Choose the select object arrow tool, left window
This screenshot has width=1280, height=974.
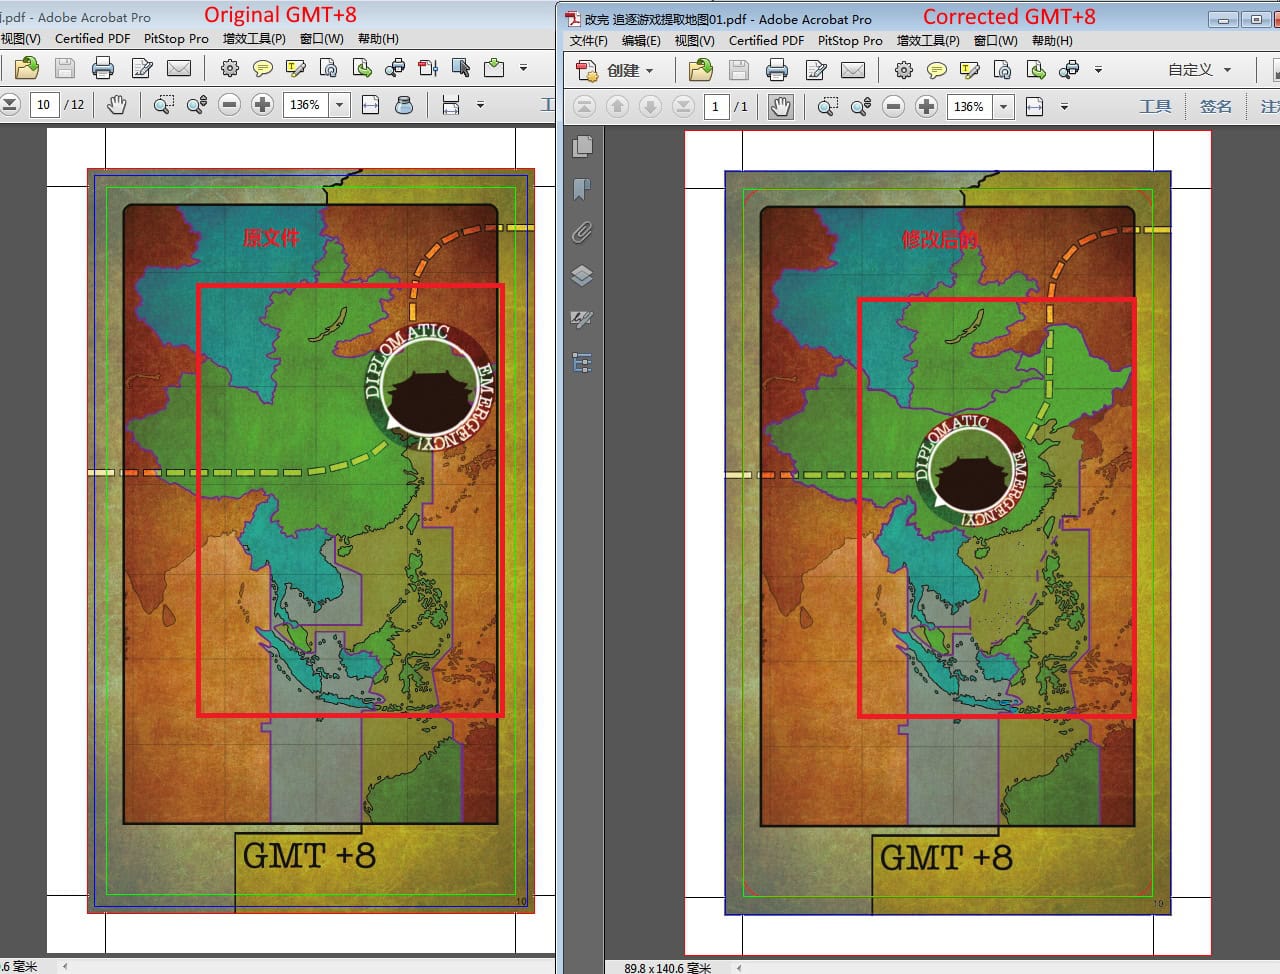461,68
